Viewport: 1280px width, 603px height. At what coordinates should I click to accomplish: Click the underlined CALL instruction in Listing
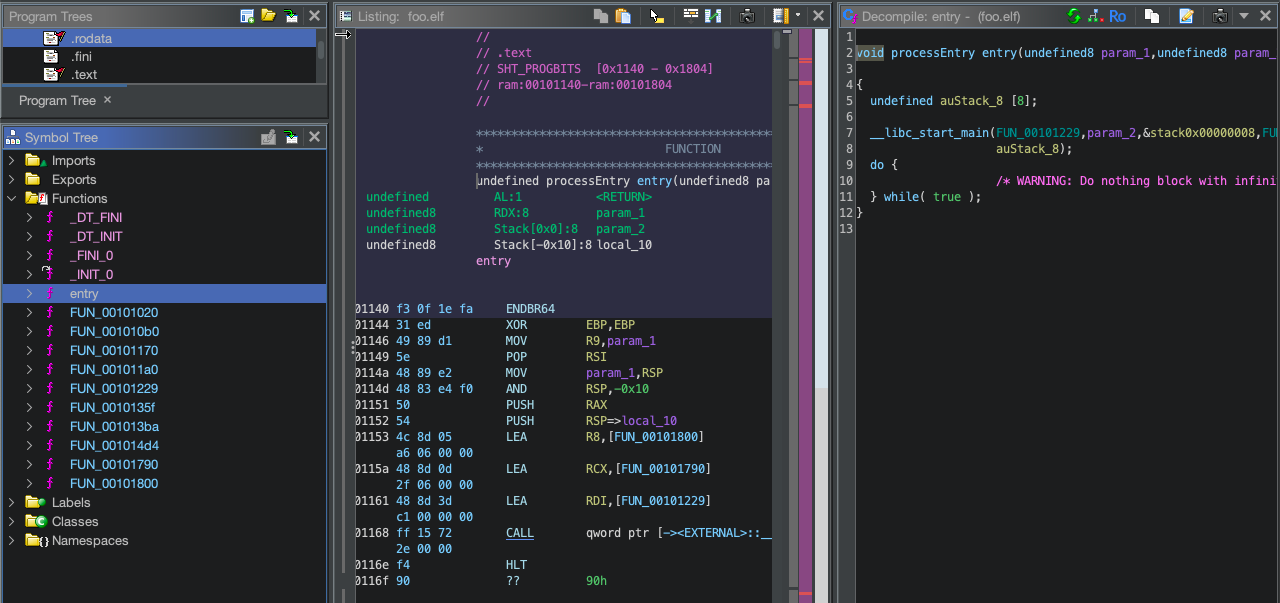(520, 533)
